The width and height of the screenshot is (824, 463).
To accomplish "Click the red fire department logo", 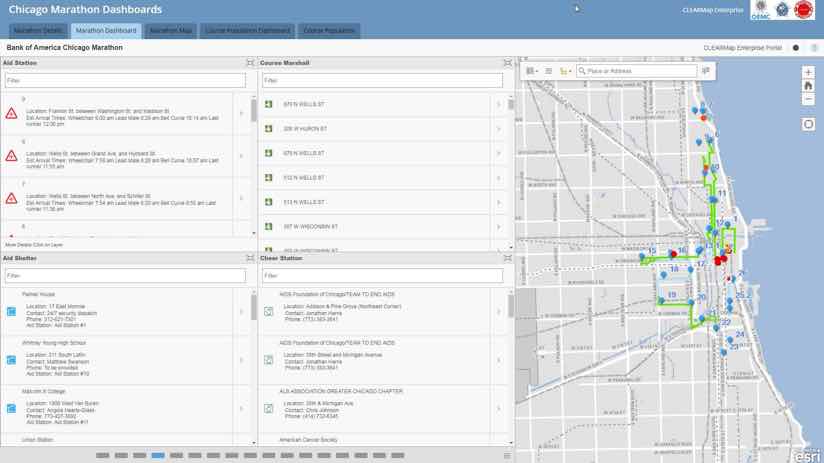I will [803, 9].
